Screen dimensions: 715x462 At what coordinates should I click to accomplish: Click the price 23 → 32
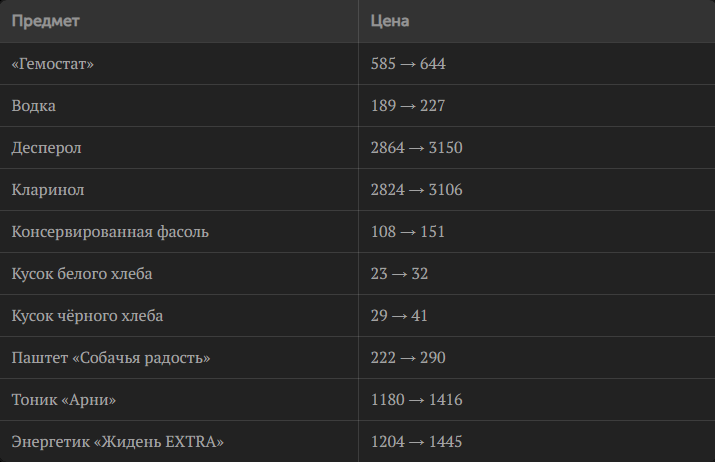tap(399, 274)
